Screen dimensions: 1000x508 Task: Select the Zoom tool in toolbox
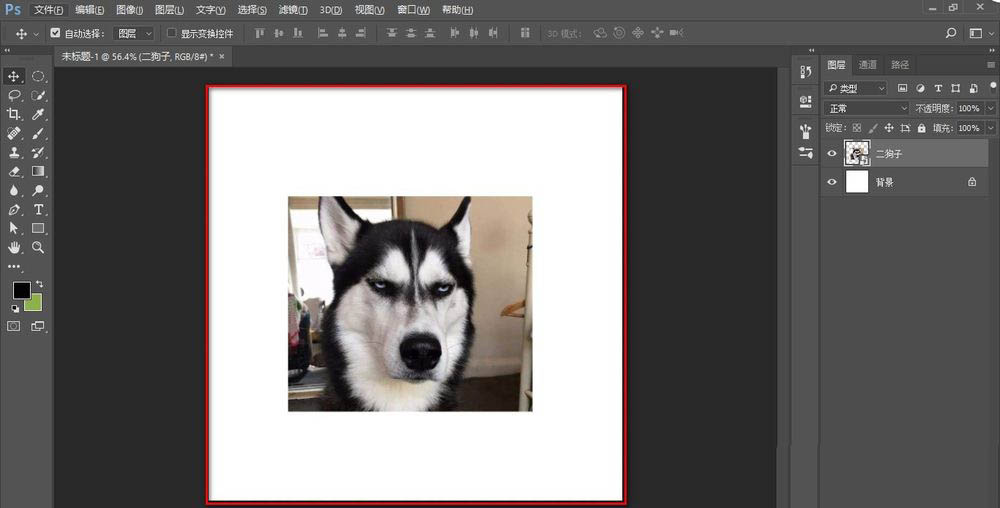pyautogui.click(x=38, y=247)
